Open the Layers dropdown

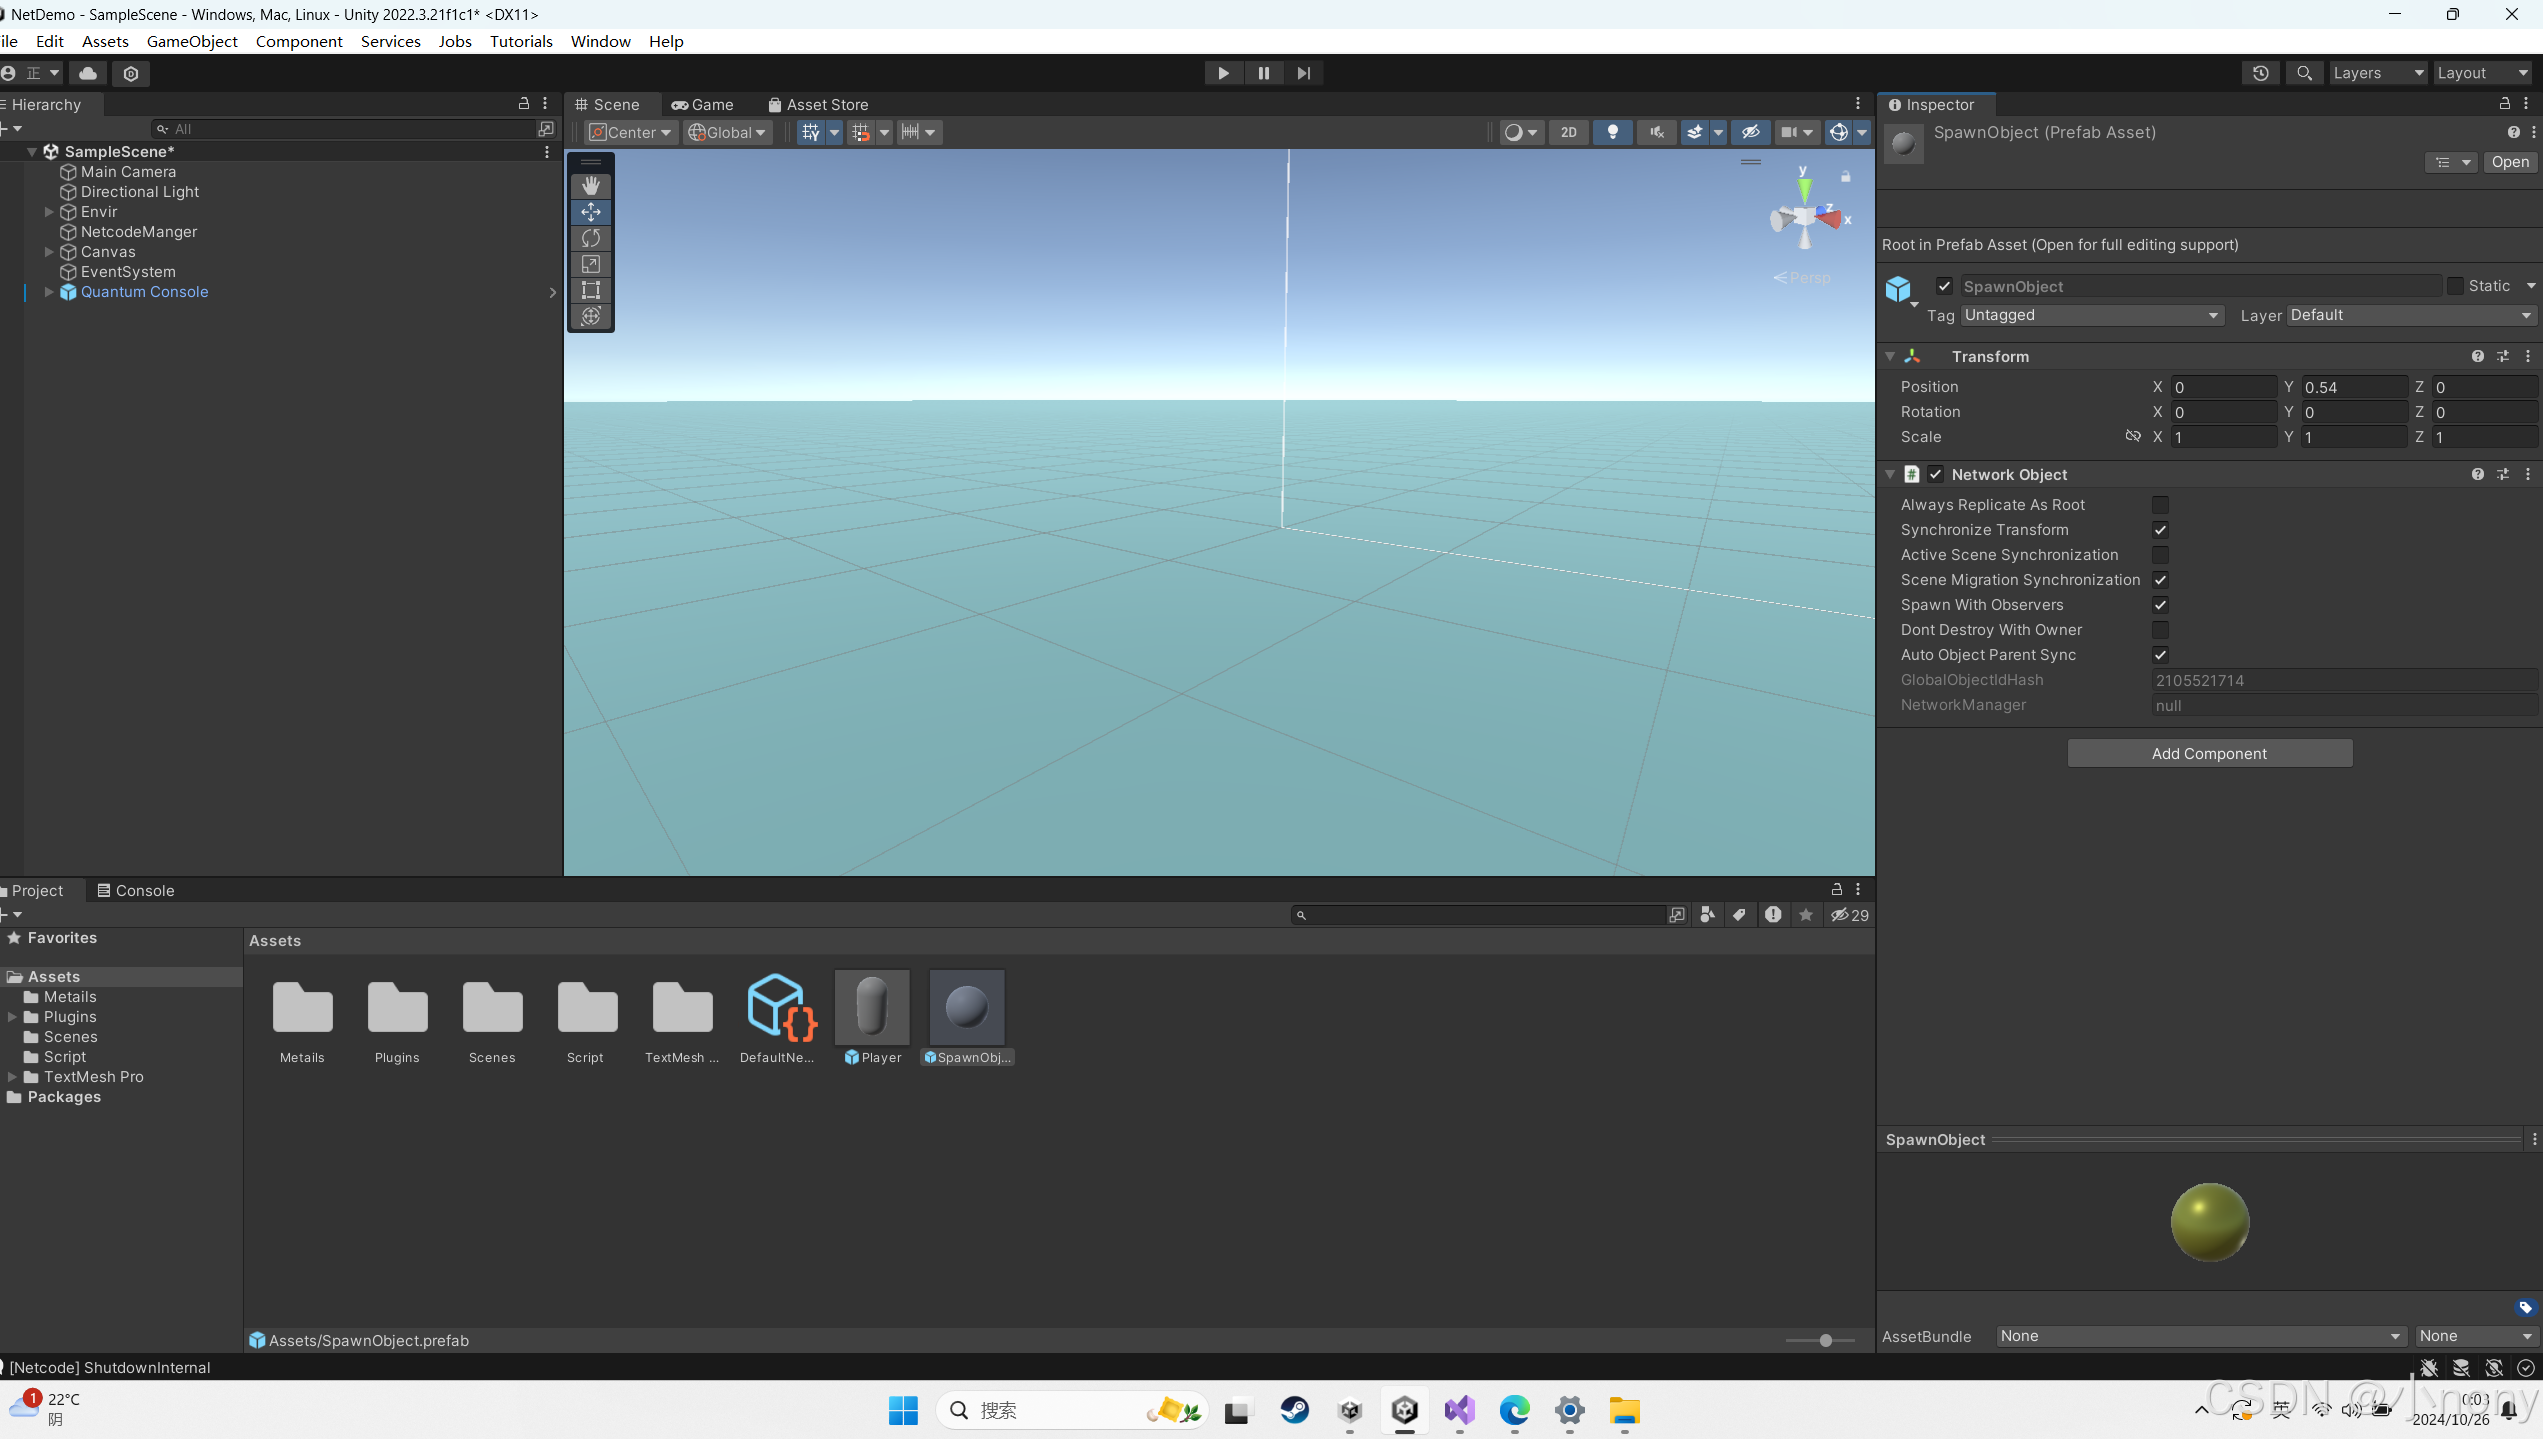[x=2377, y=72]
